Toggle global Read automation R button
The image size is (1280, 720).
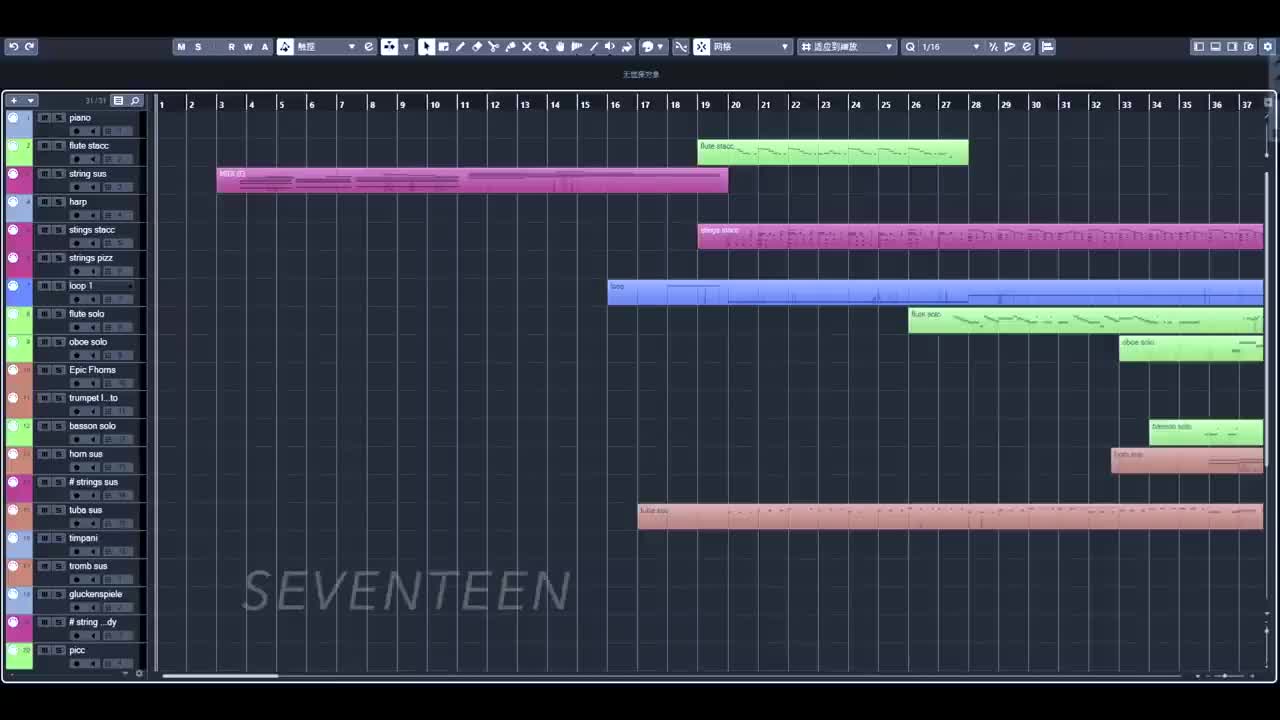point(231,46)
